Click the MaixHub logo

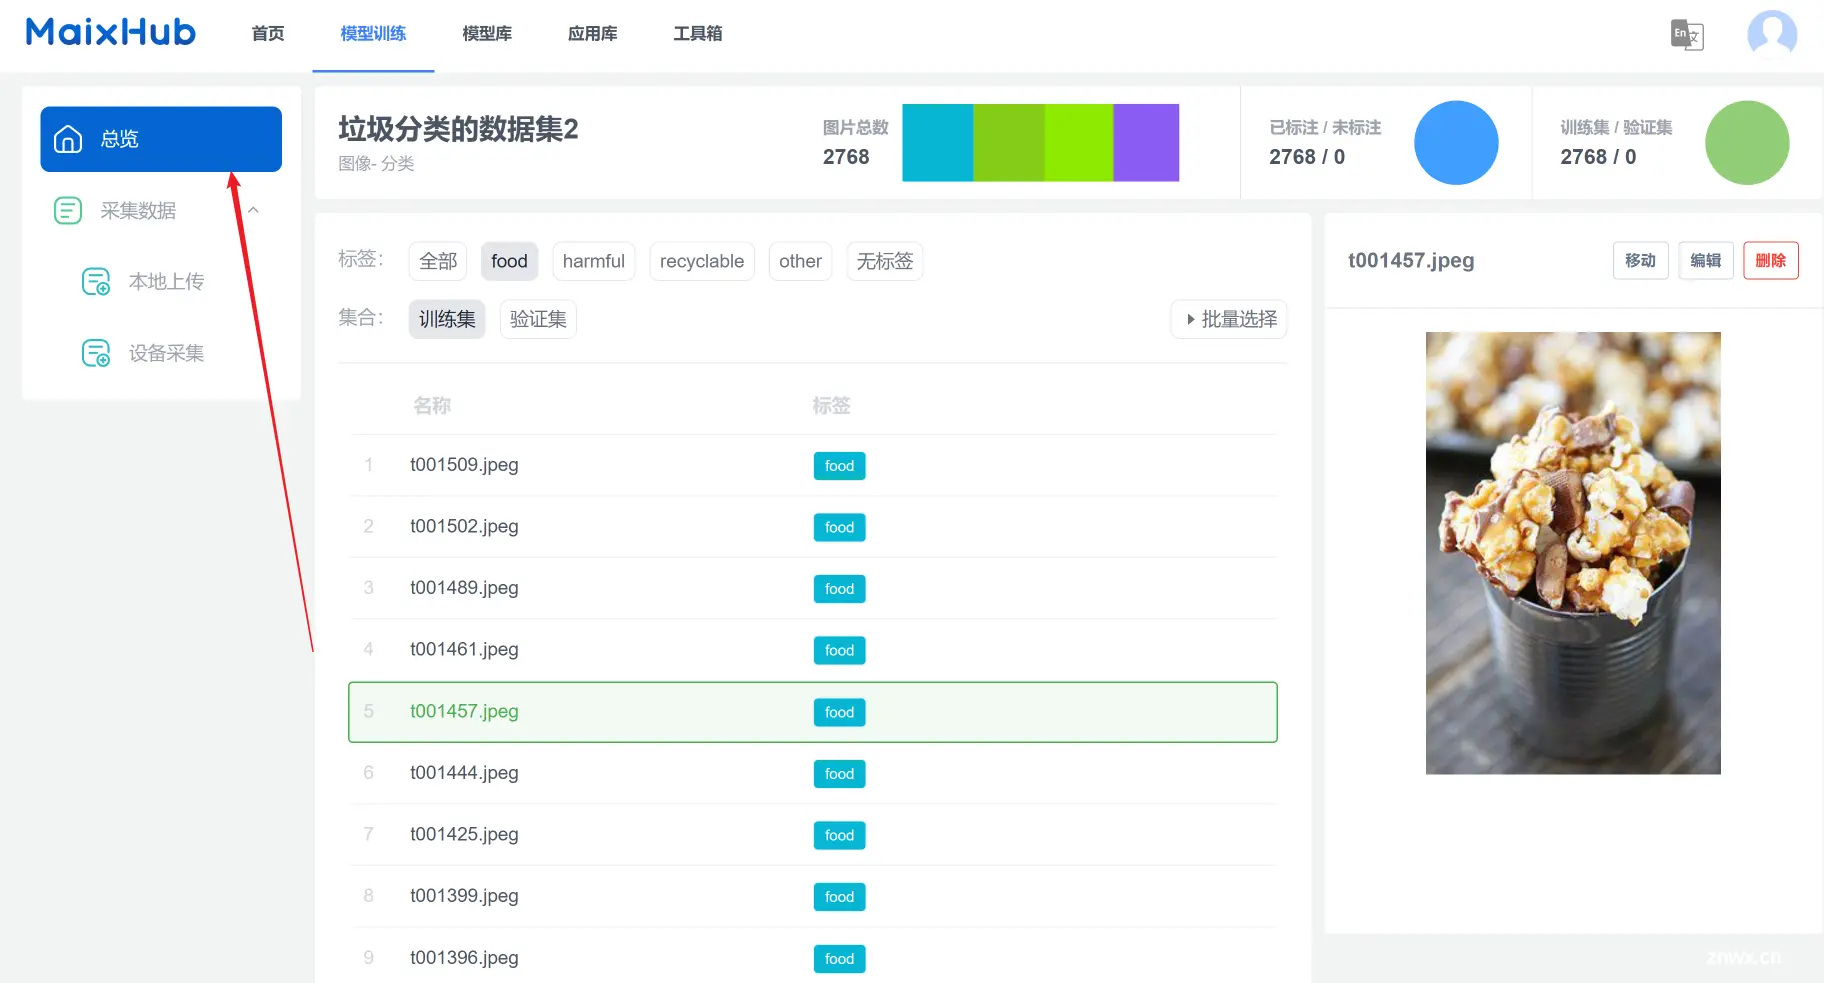[x=110, y=32]
